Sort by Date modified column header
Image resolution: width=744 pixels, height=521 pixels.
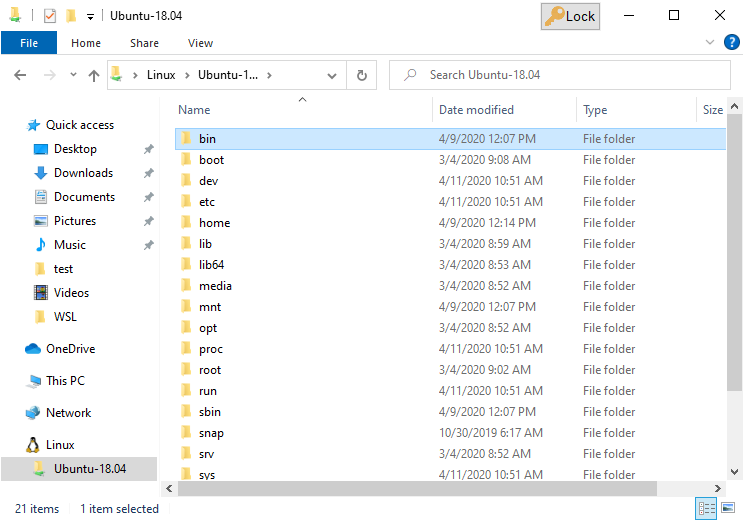(x=476, y=110)
